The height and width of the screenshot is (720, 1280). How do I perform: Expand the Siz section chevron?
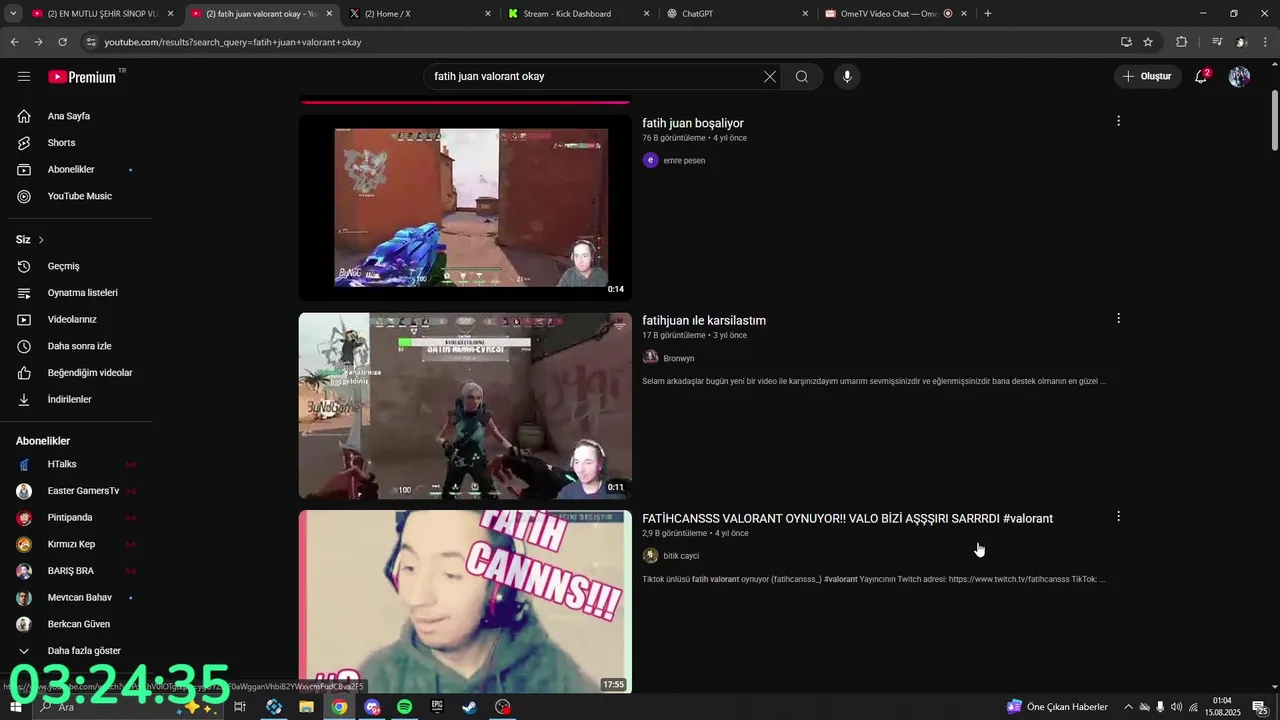click(x=41, y=240)
